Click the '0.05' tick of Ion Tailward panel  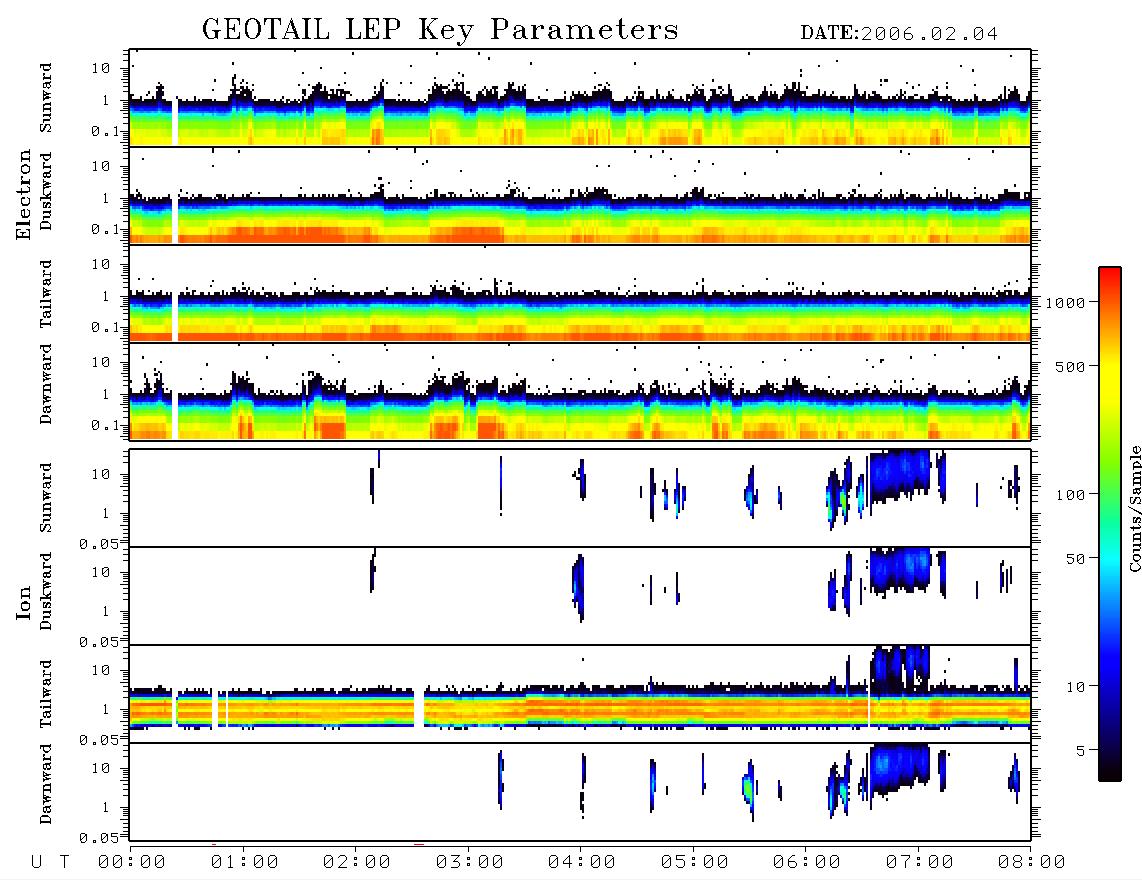99,740
